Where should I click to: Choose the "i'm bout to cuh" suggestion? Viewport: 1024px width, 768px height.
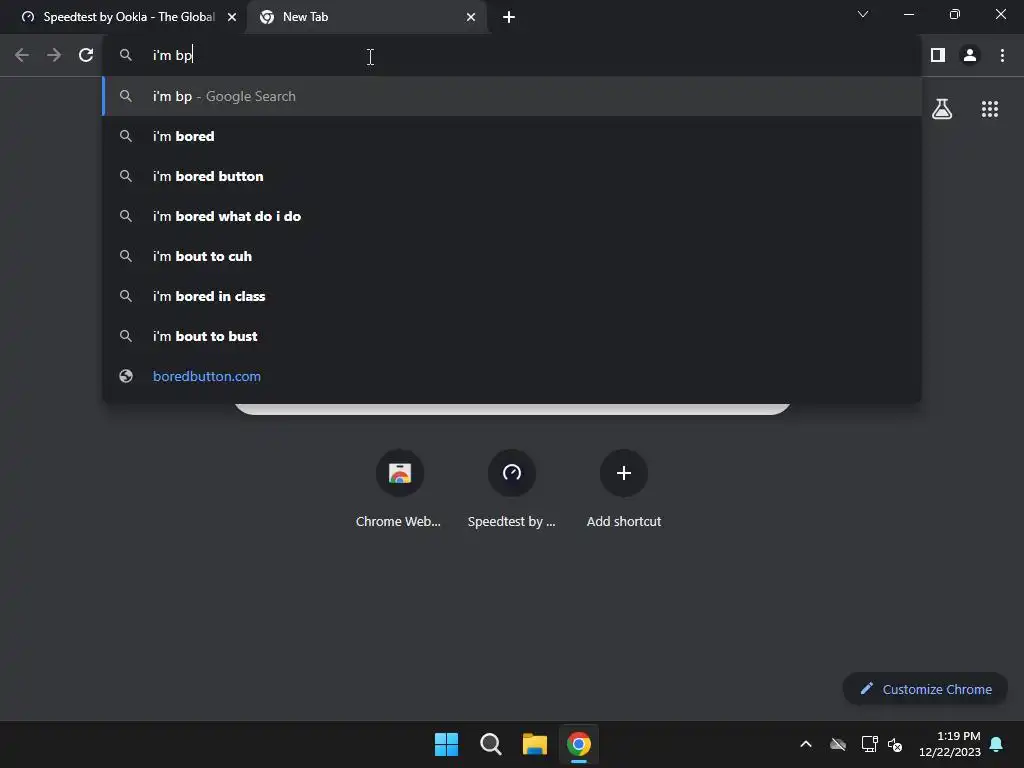click(x=512, y=256)
